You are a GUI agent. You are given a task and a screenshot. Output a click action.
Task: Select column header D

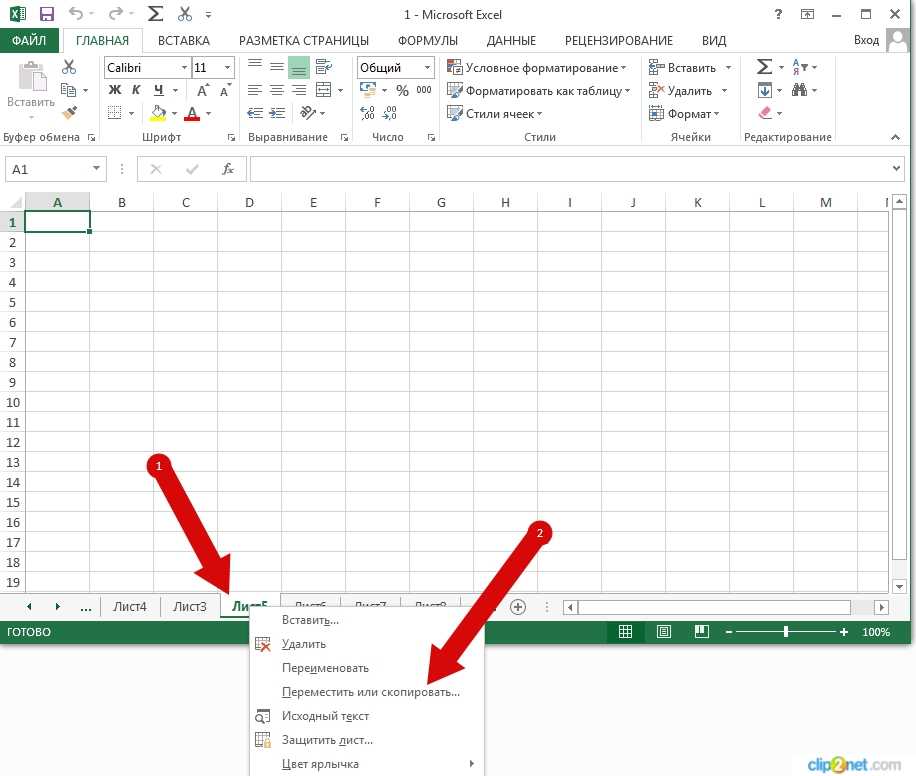[249, 202]
